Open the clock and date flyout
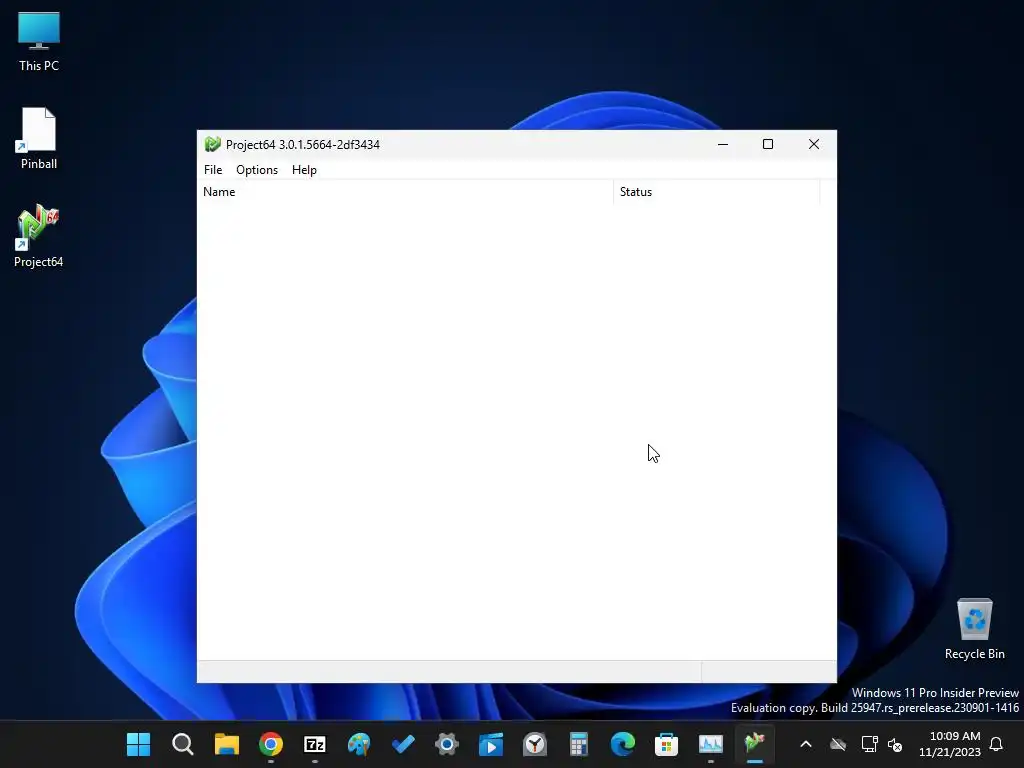The image size is (1024, 768). (x=950, y=744)
